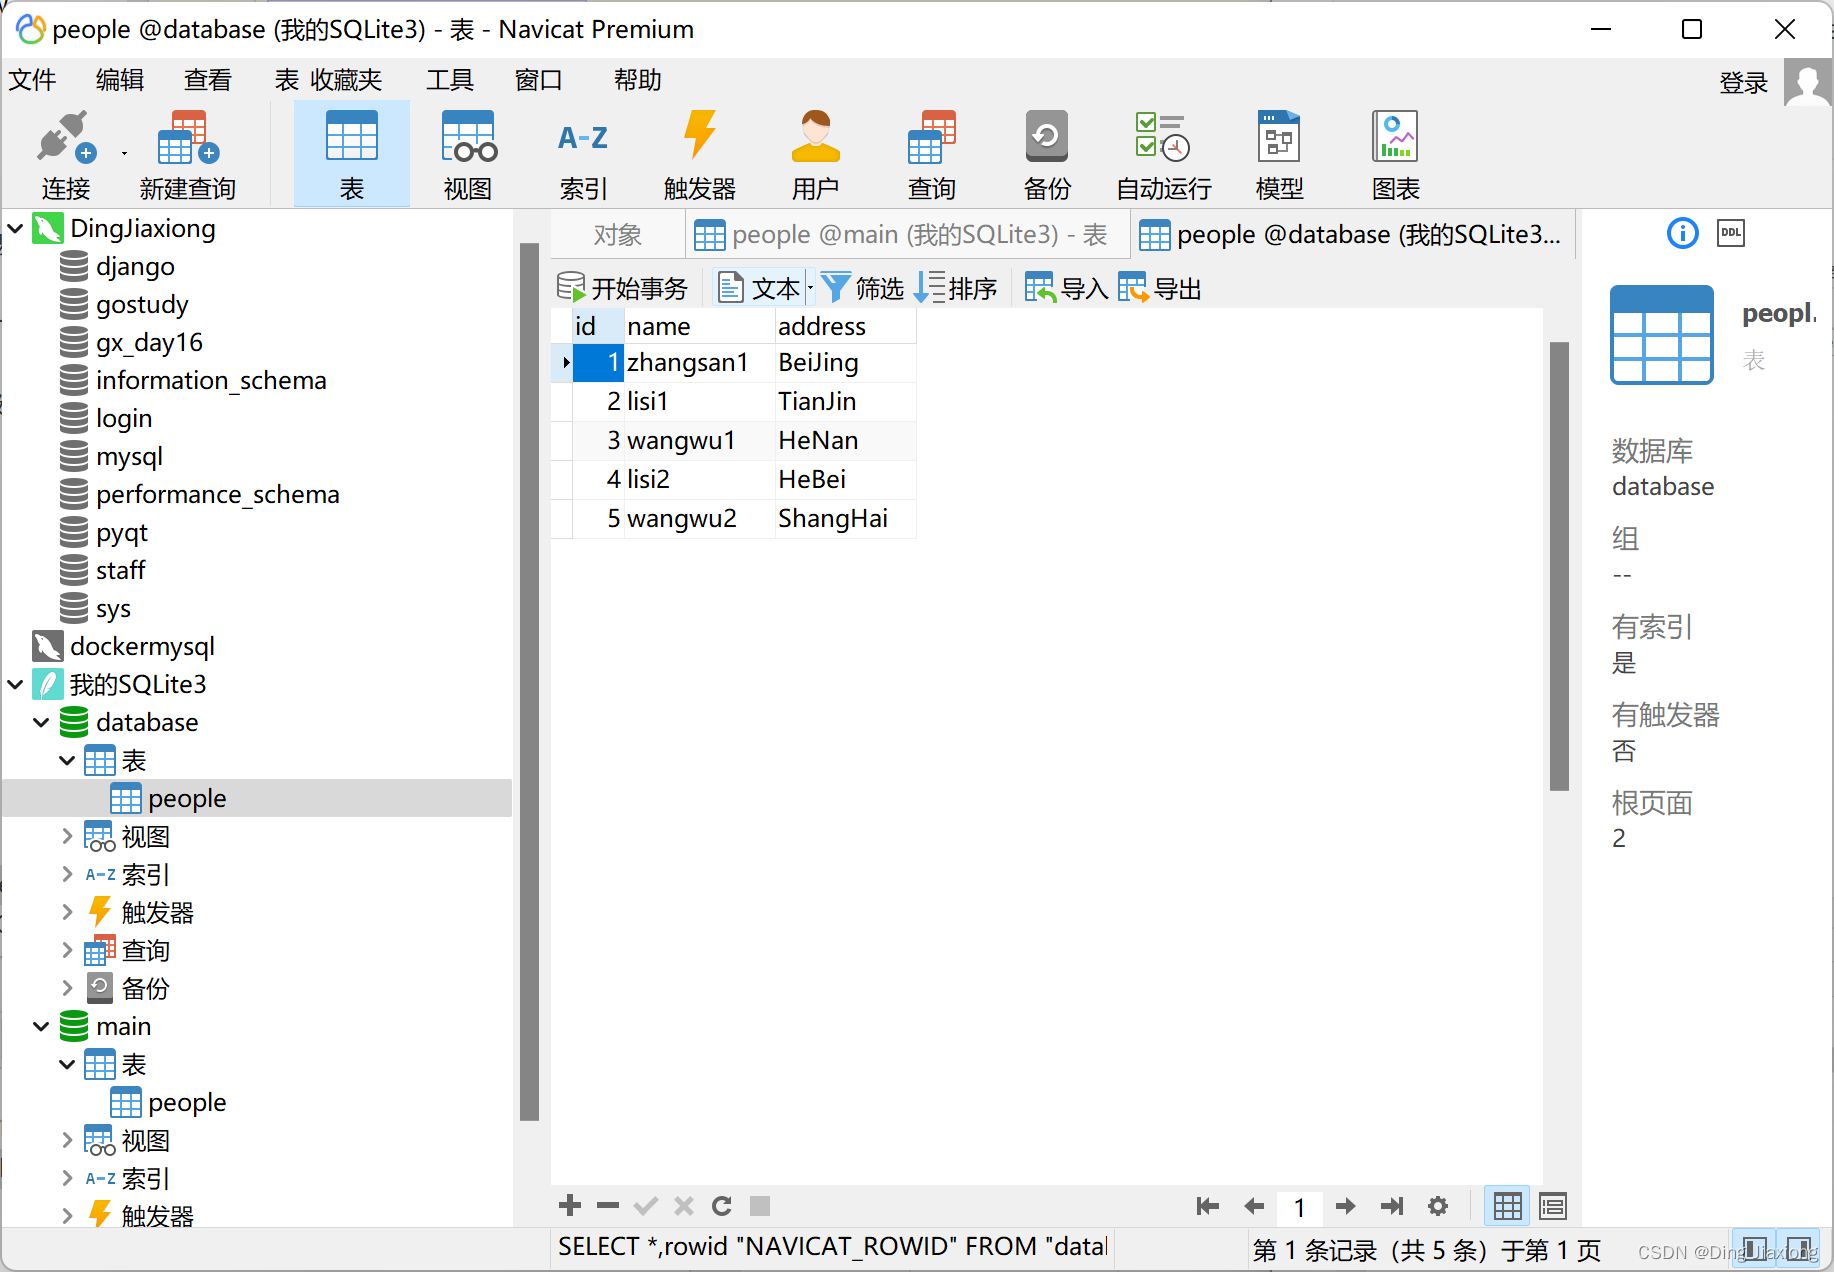1834x1272 pixels.
Task: Collapse the DingJiaxiong connection
Action: click(x=15, y=228)
